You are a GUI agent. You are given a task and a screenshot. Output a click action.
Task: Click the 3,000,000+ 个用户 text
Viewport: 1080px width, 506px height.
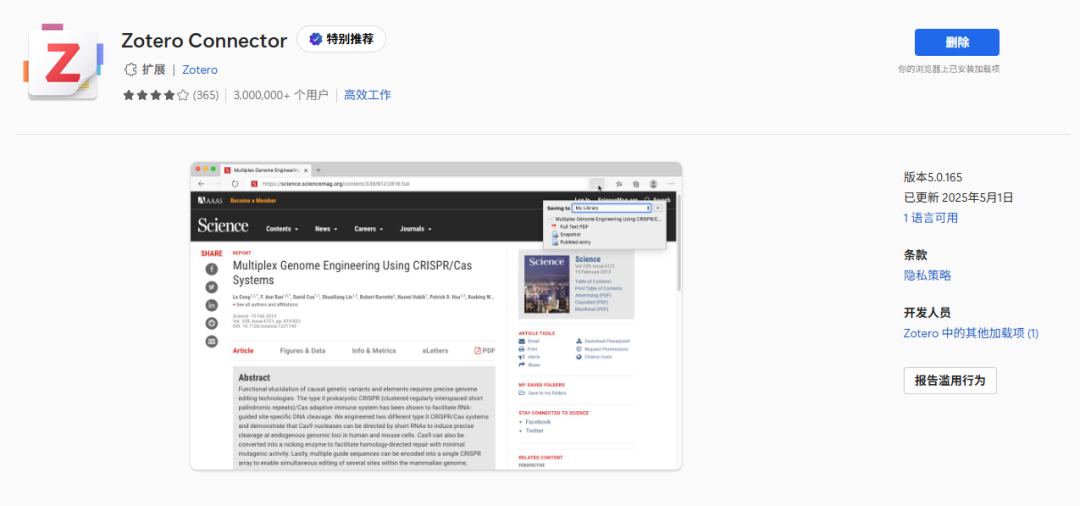pyautogui.click(x=281, y=95)
